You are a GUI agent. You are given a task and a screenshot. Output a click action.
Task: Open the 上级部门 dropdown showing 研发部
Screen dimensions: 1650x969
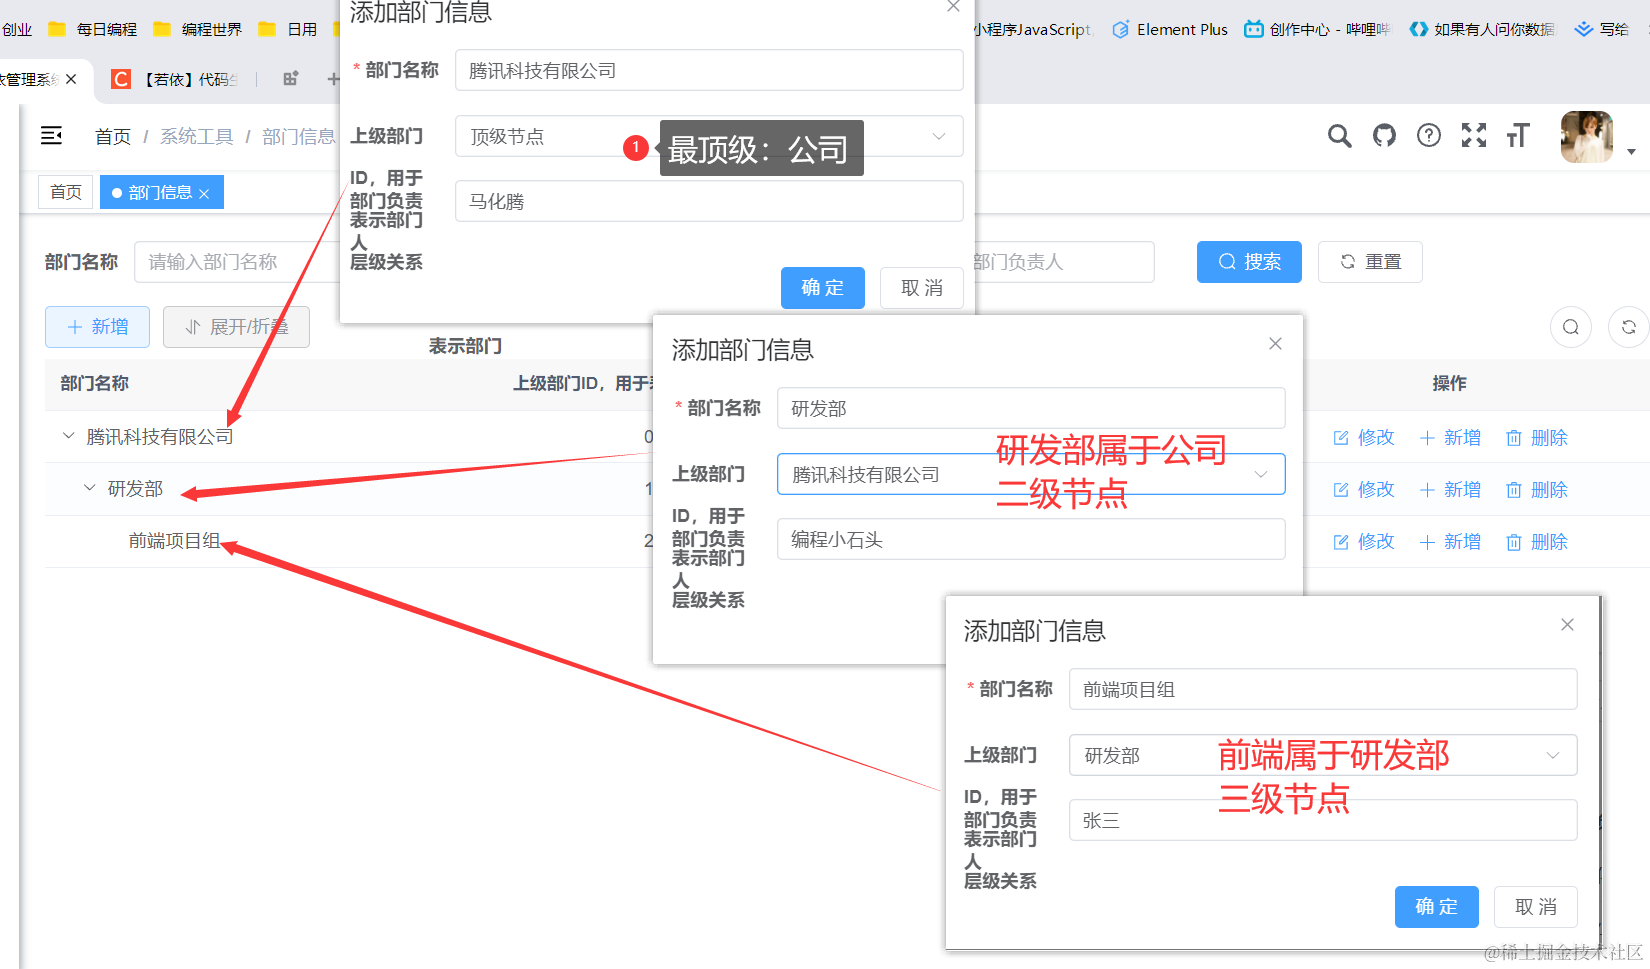pyautogui.click(x=1322, y=755)
